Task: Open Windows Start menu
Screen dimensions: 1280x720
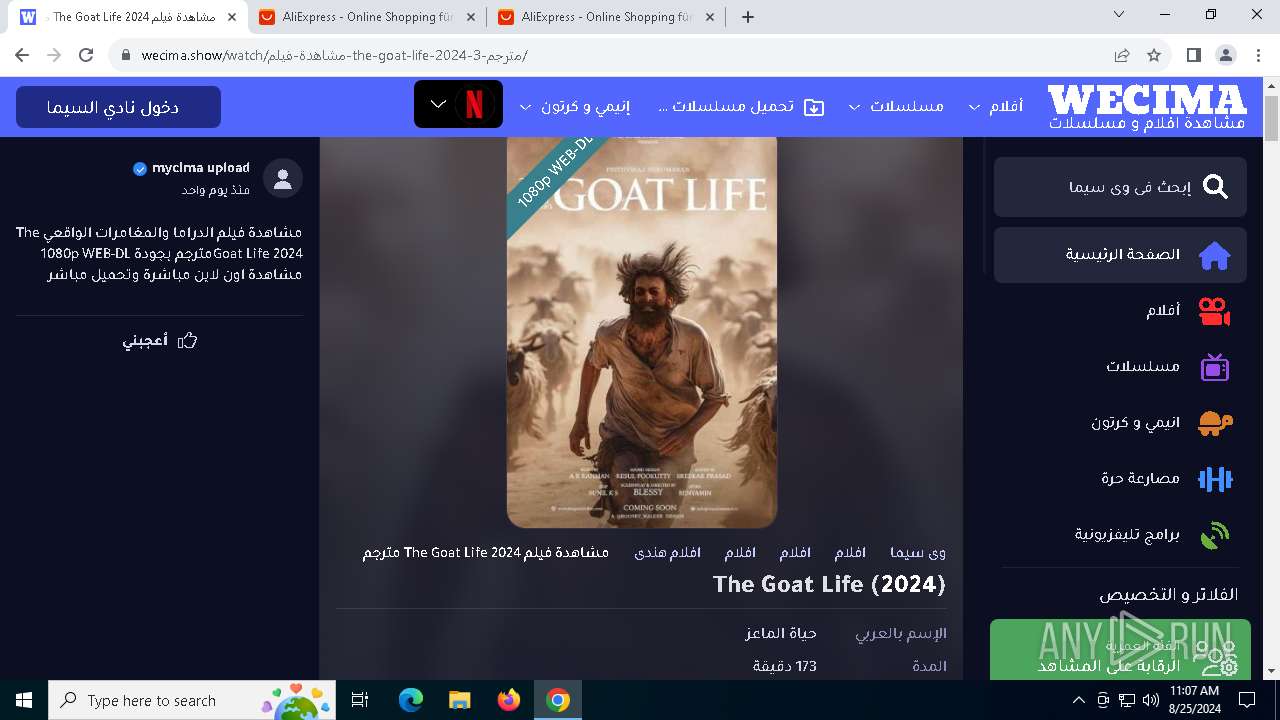Action: click(24, 700)
